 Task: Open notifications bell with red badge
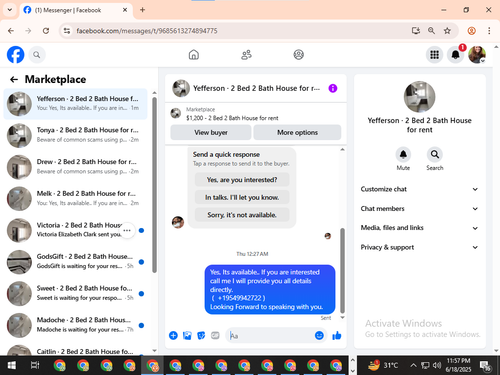[456, 55]
